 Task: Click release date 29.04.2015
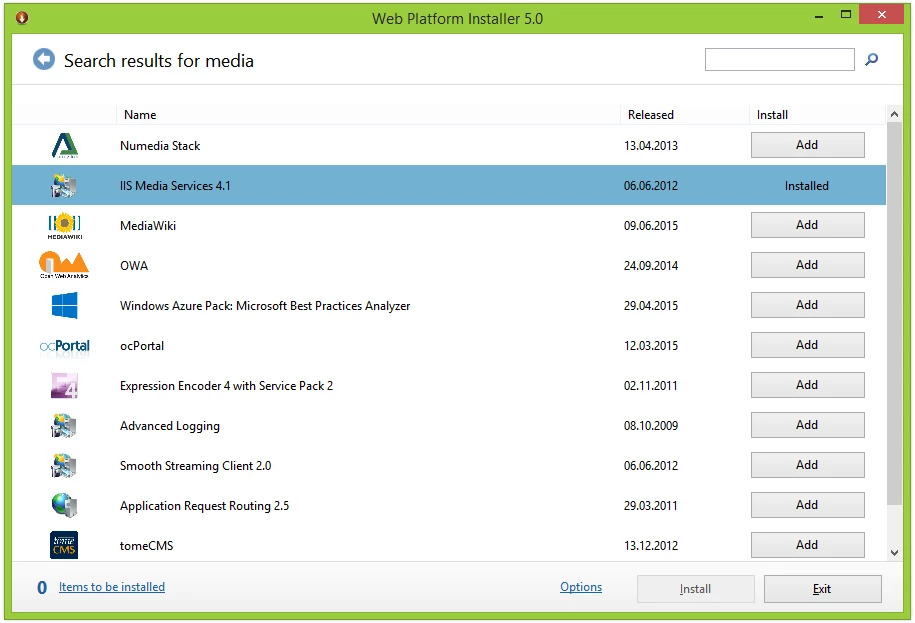(x=651, y=306)
